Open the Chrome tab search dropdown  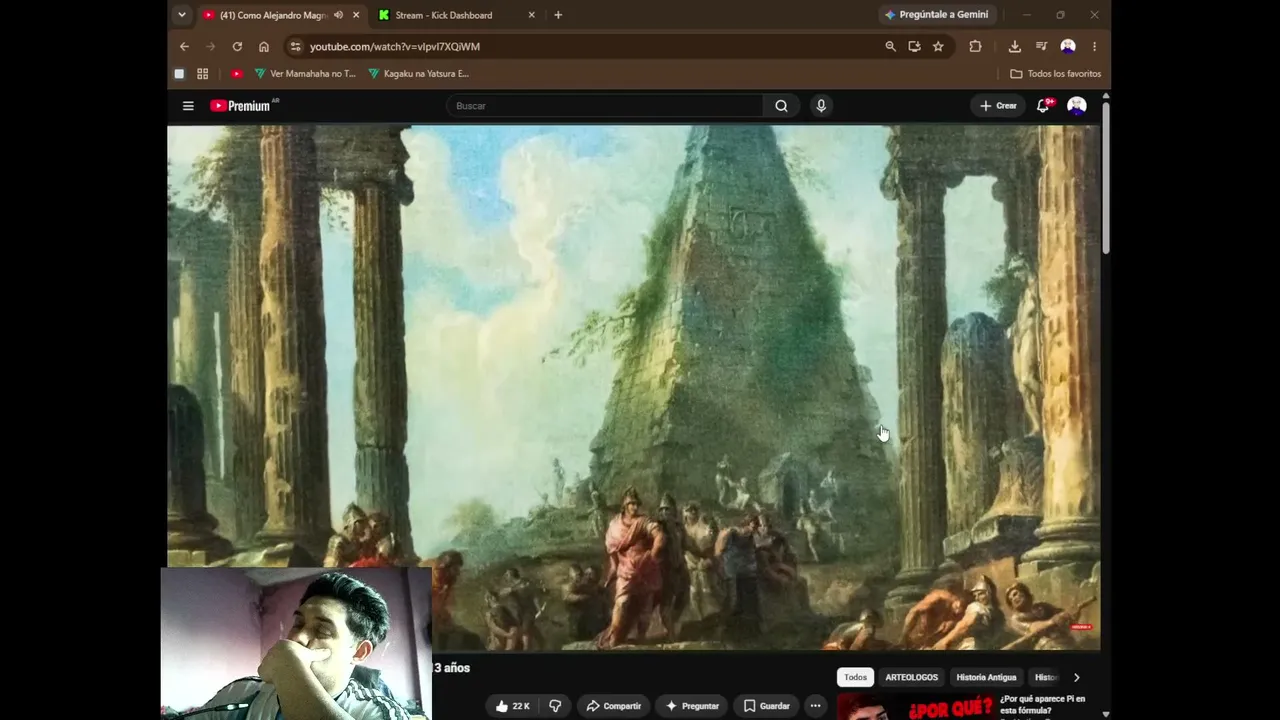(181, 15)
